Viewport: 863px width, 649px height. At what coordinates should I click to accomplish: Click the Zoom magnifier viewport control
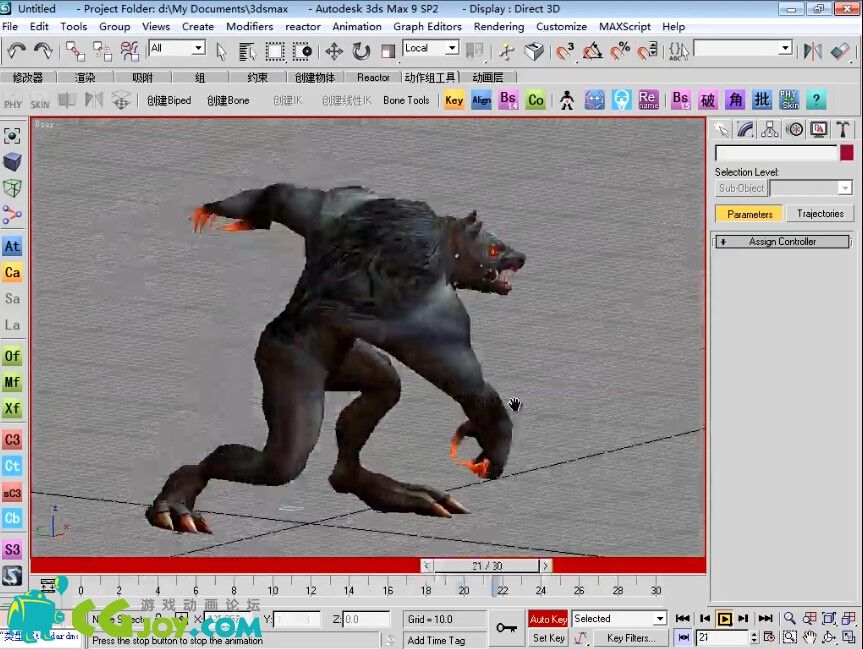[x=789, y=619]
